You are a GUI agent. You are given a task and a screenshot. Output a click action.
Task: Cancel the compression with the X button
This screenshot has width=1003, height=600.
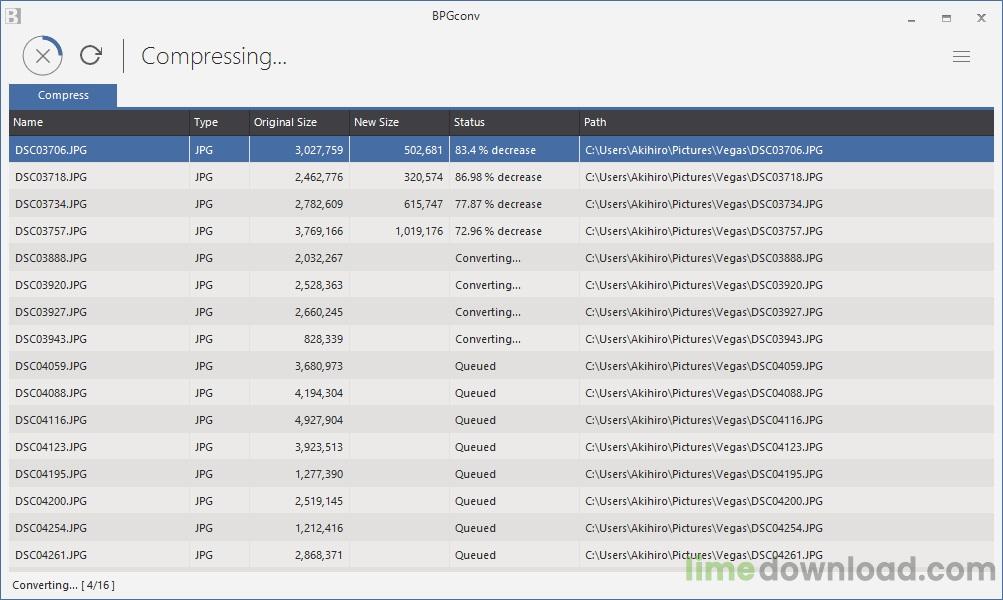pos(42,56)
